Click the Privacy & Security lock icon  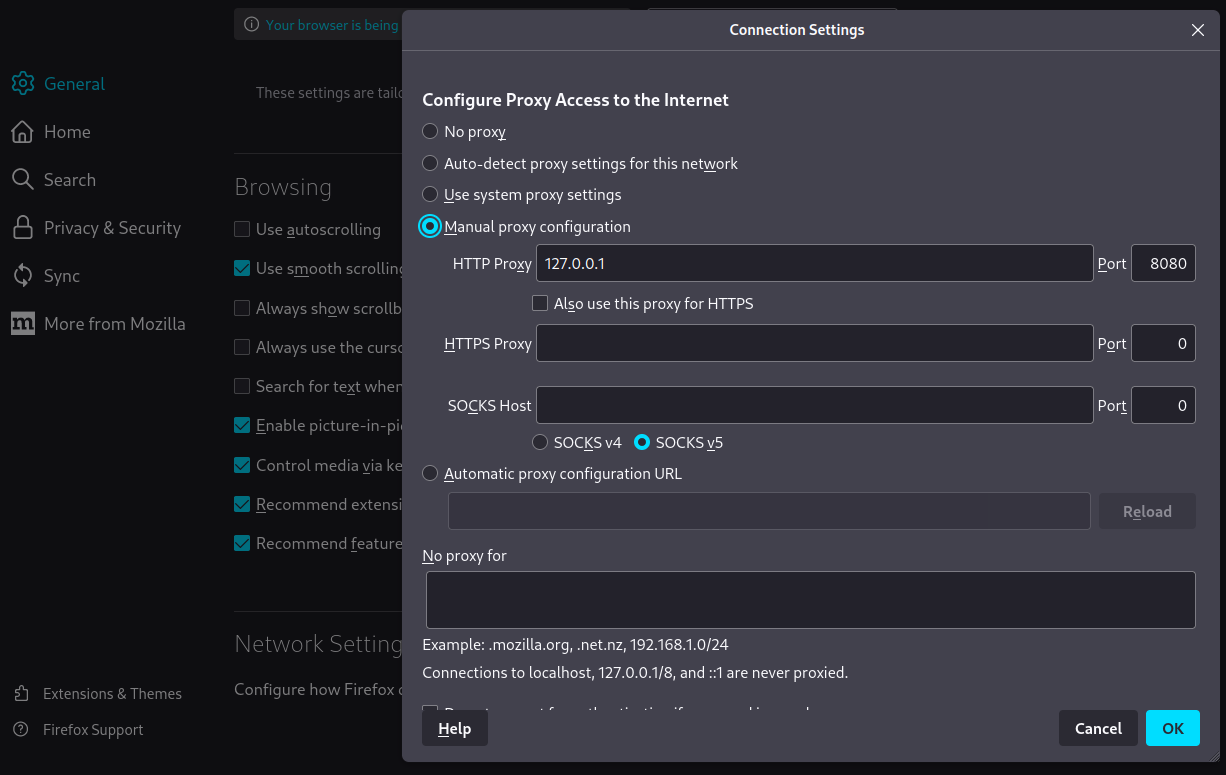(23, 228)
